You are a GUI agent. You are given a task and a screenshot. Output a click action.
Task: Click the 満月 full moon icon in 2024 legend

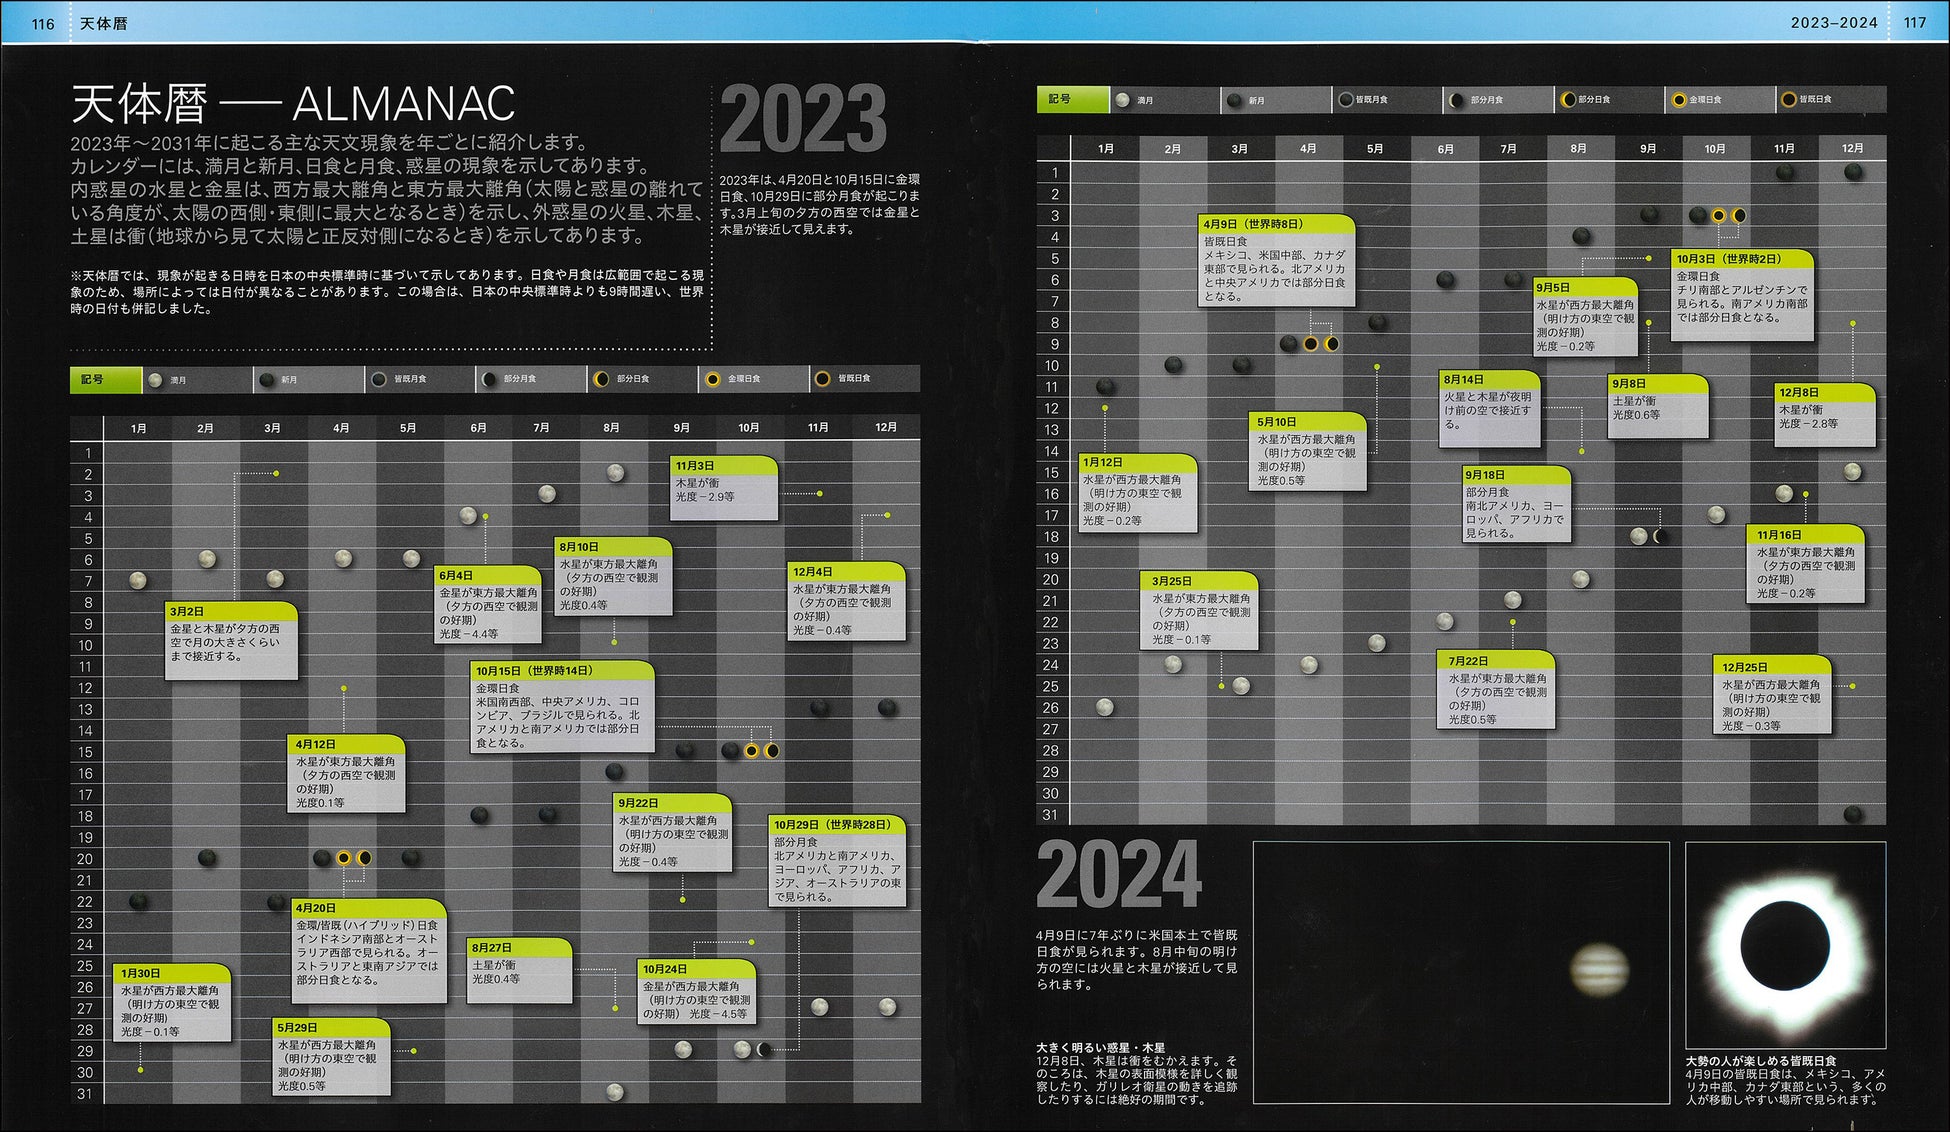click(1123, 100)
